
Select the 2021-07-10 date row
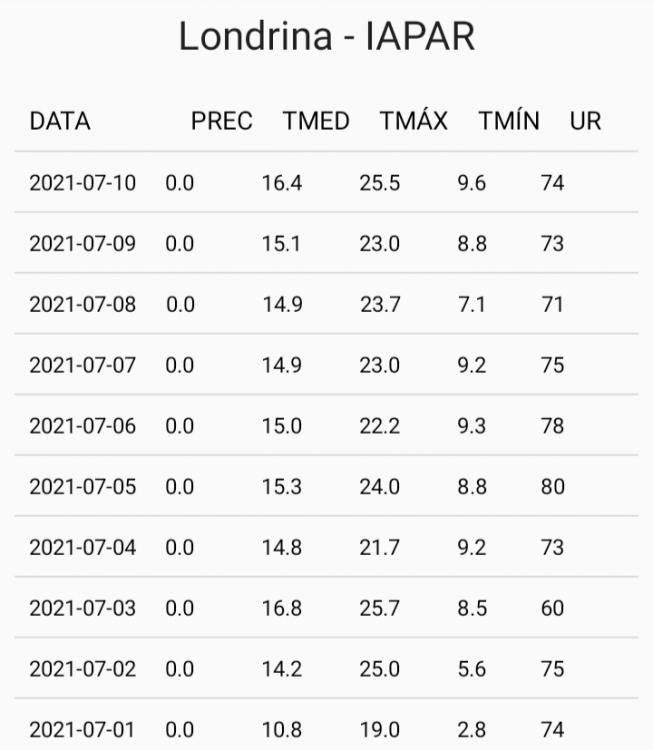(83, 183)
